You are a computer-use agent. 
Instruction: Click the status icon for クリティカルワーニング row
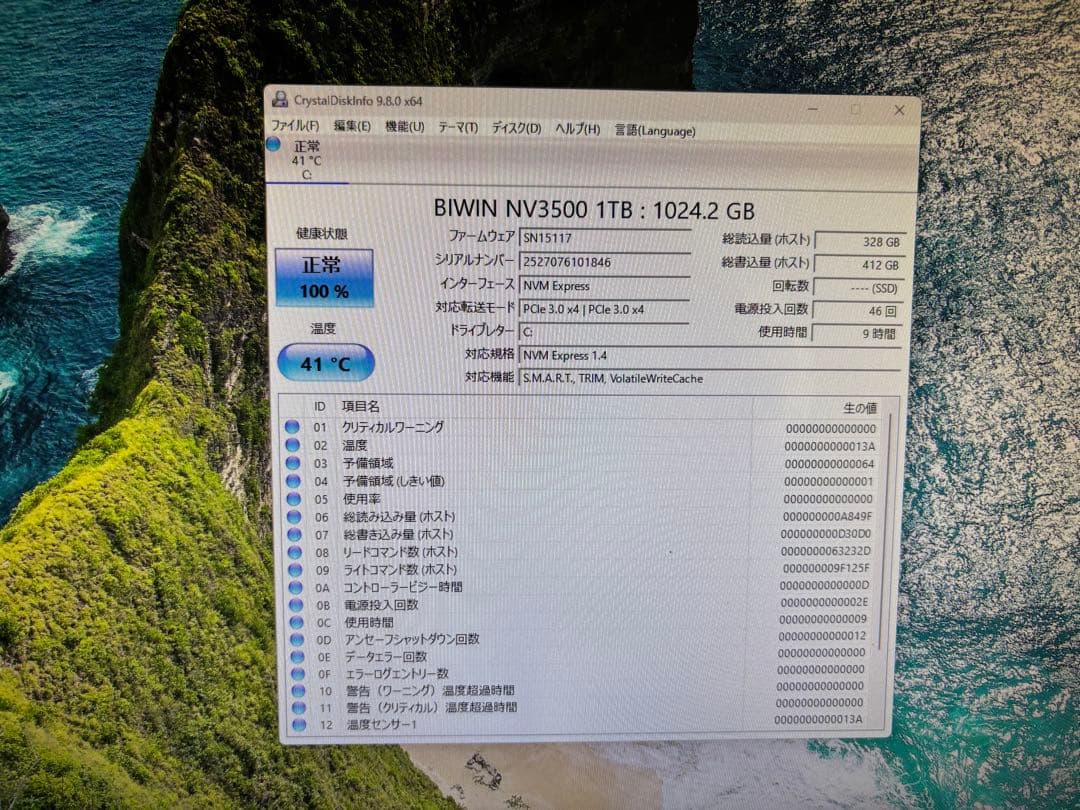[292, 427]
